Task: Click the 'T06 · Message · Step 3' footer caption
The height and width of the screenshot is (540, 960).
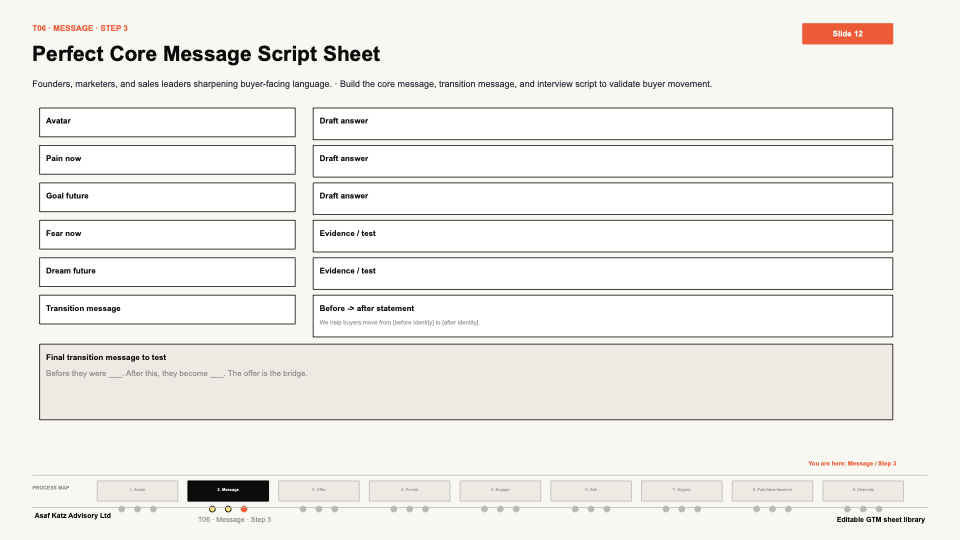Action: pos(234,519)
